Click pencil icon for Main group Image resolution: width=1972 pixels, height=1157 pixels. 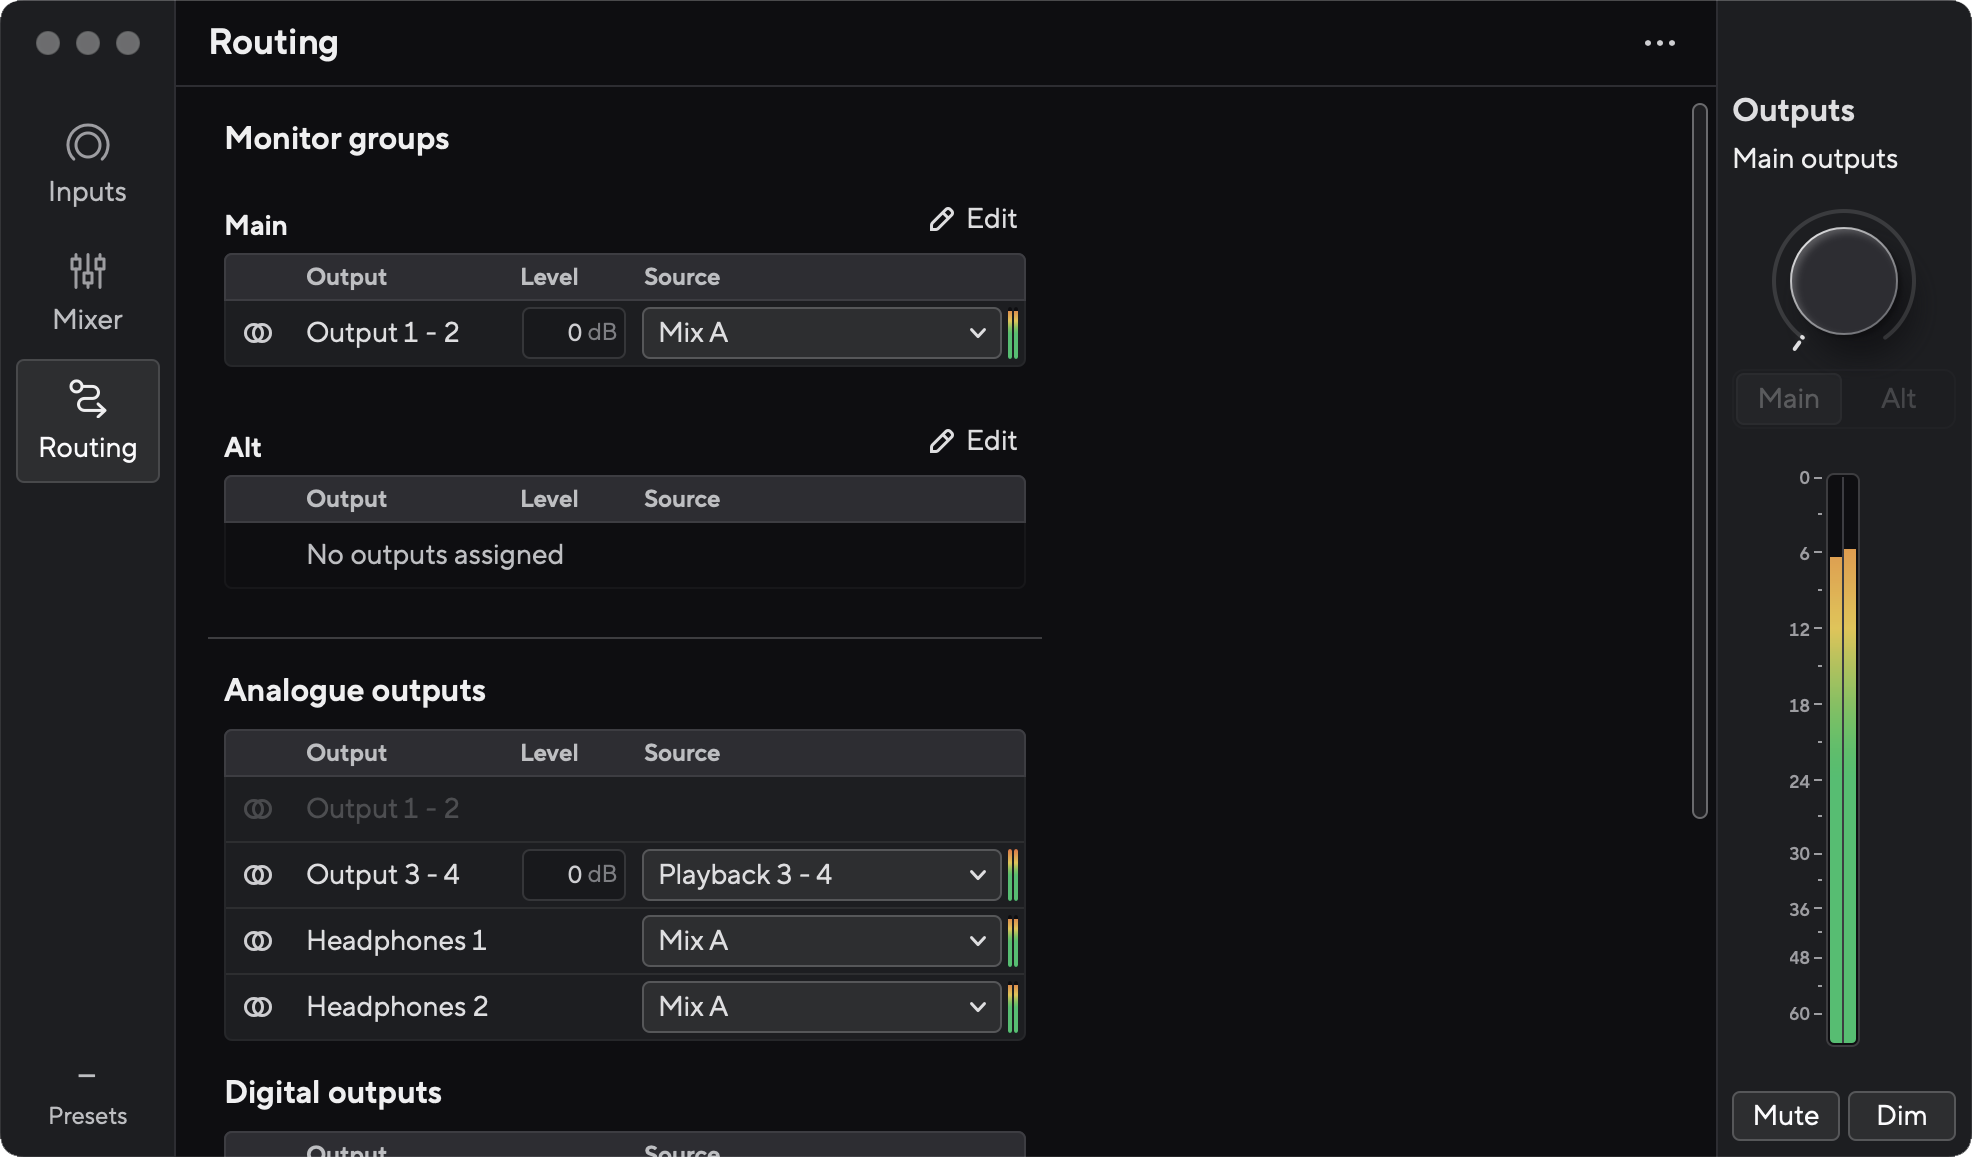tap(941, 220)
